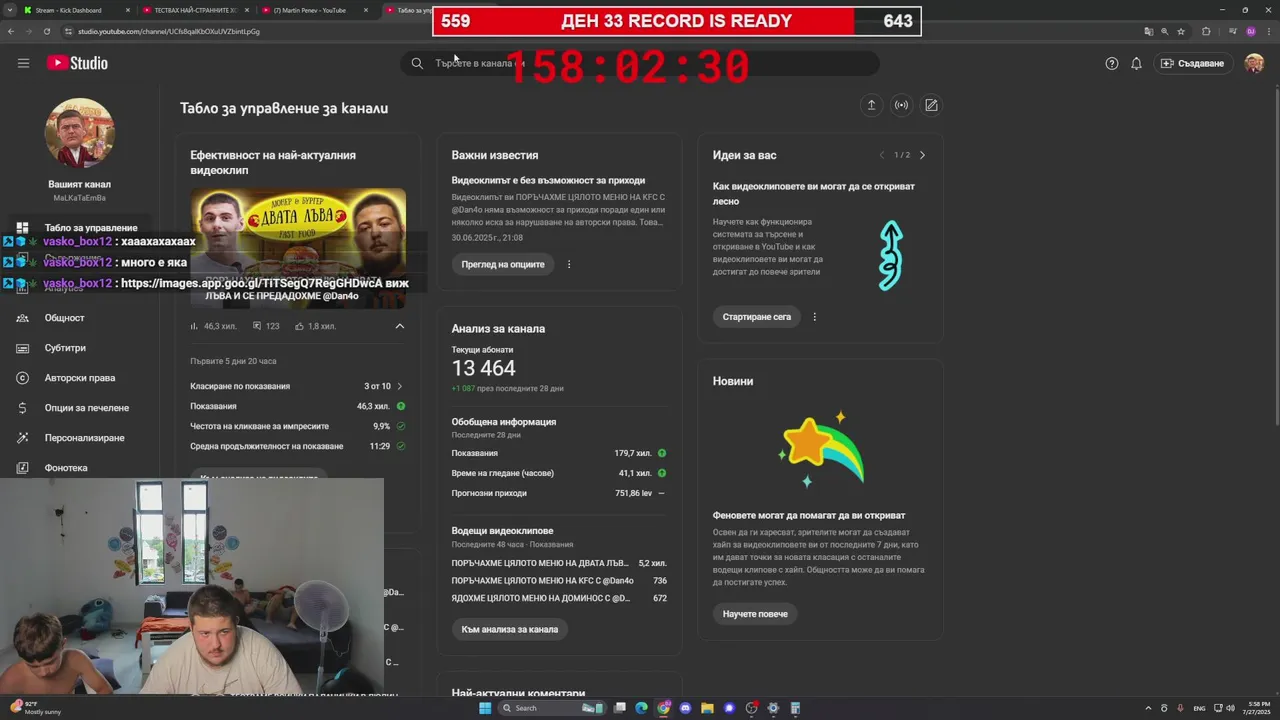
Task: Expand the Класиране по показвания row arrow
Action: point(400,386)
